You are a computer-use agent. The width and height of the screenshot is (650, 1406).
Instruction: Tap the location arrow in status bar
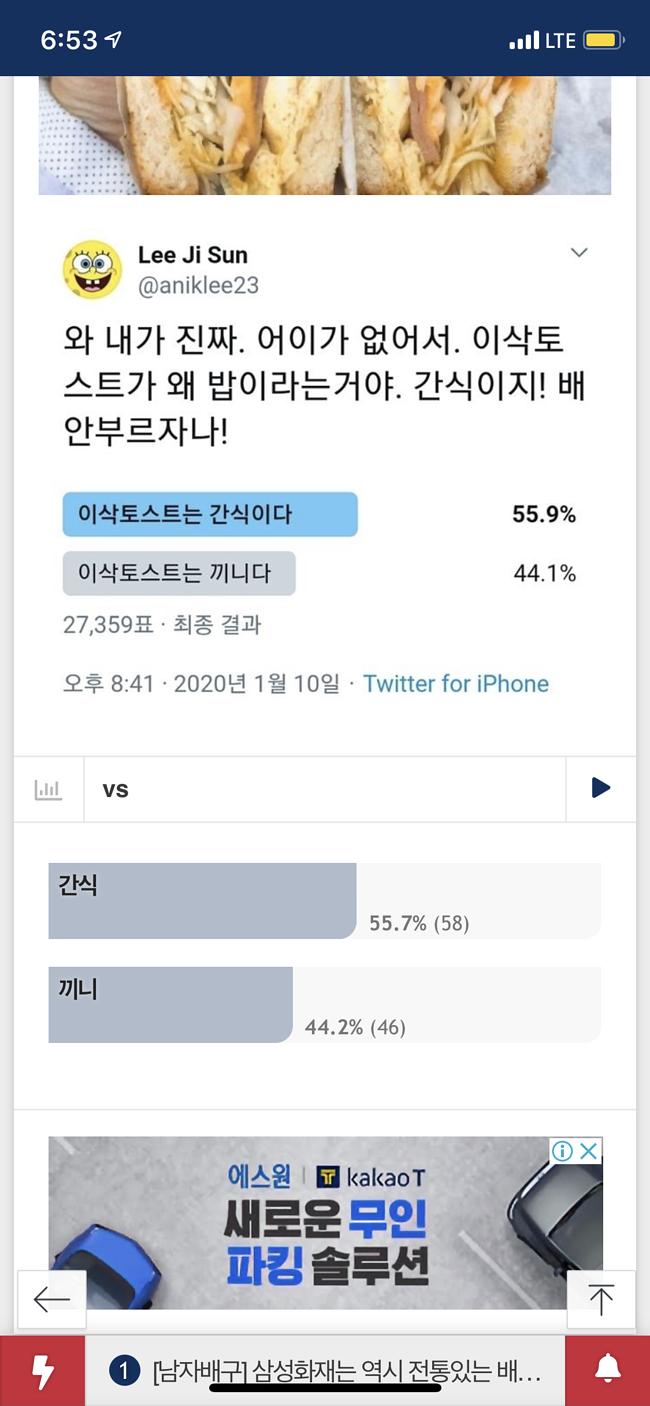(x=113, y=40)
